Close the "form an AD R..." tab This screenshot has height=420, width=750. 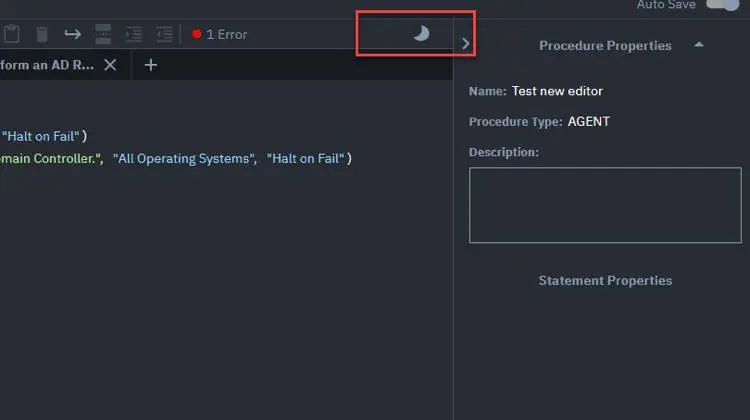click(110, 65)
